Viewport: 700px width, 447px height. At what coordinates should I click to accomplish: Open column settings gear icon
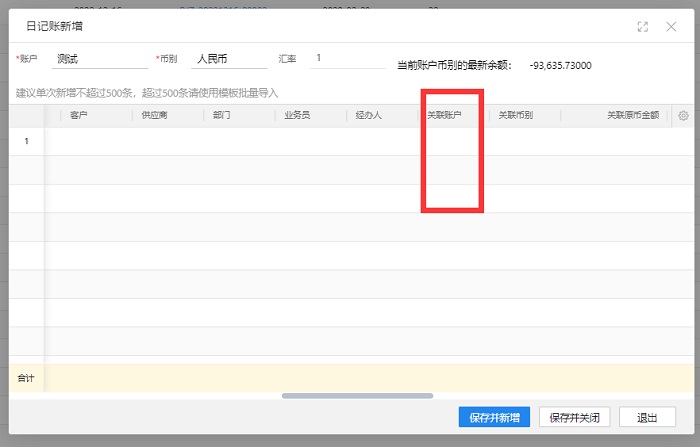683,115
